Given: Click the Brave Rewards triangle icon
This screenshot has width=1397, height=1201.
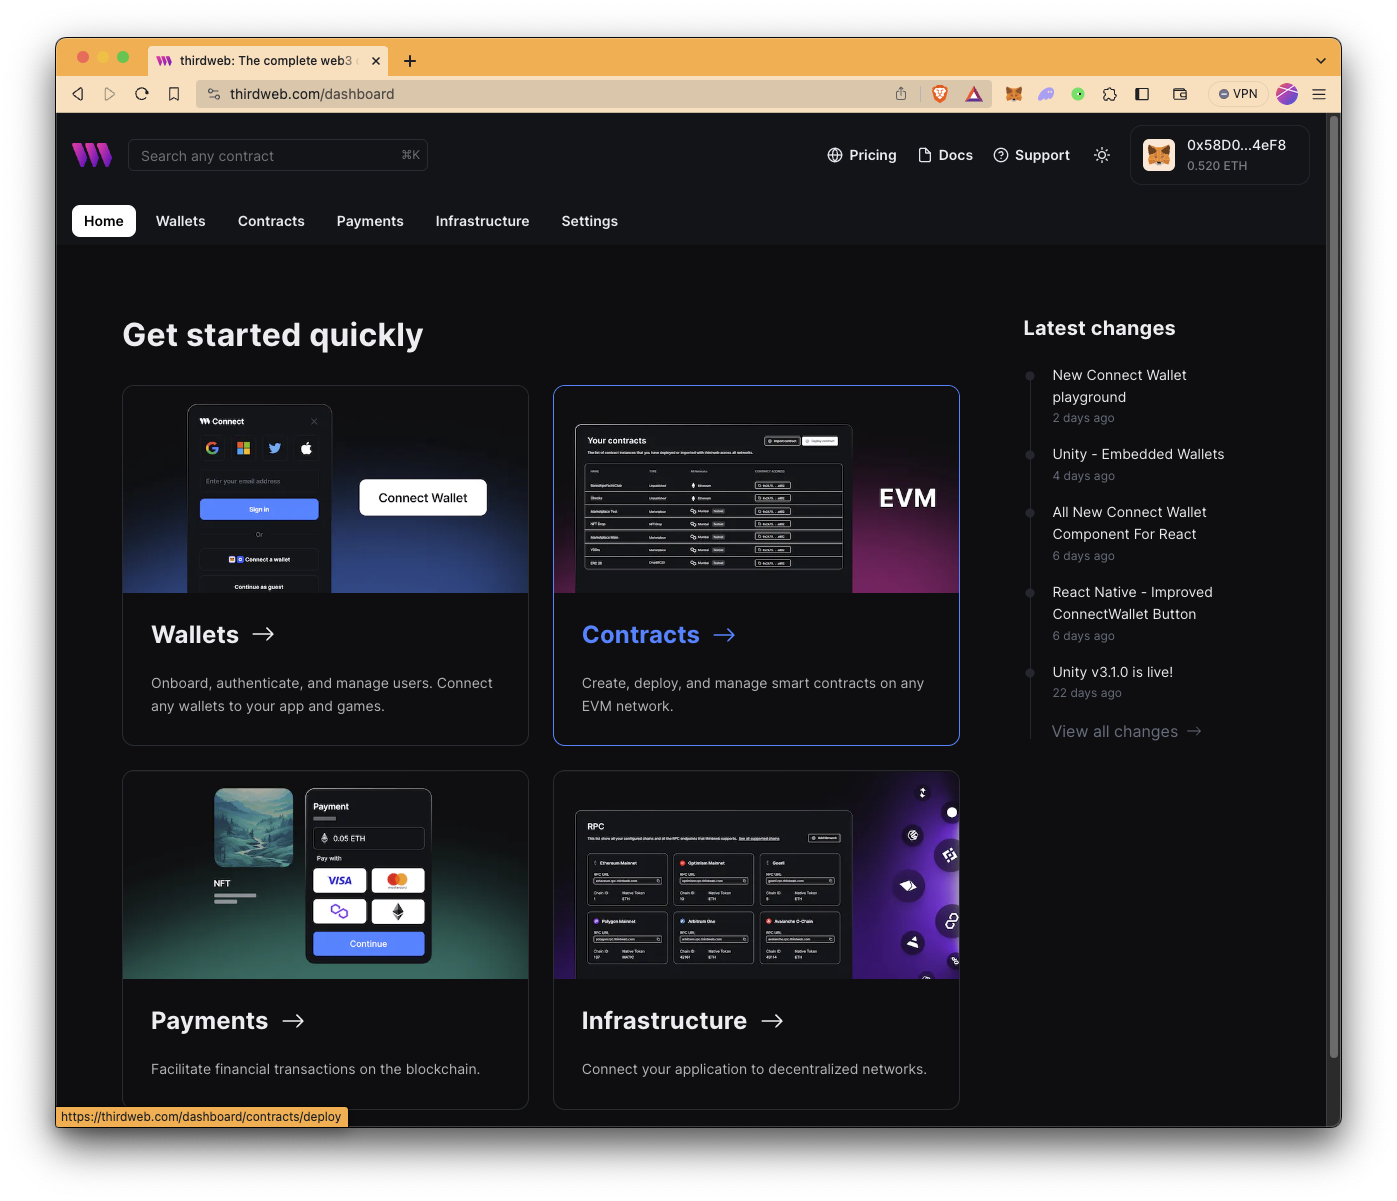Looking at the screenshot, I should click(x=974, y=94).
